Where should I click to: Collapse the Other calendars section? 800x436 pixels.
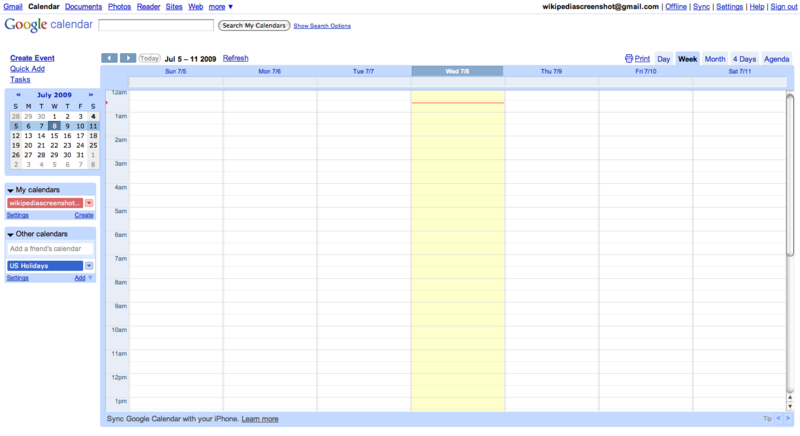click(10, 235)
